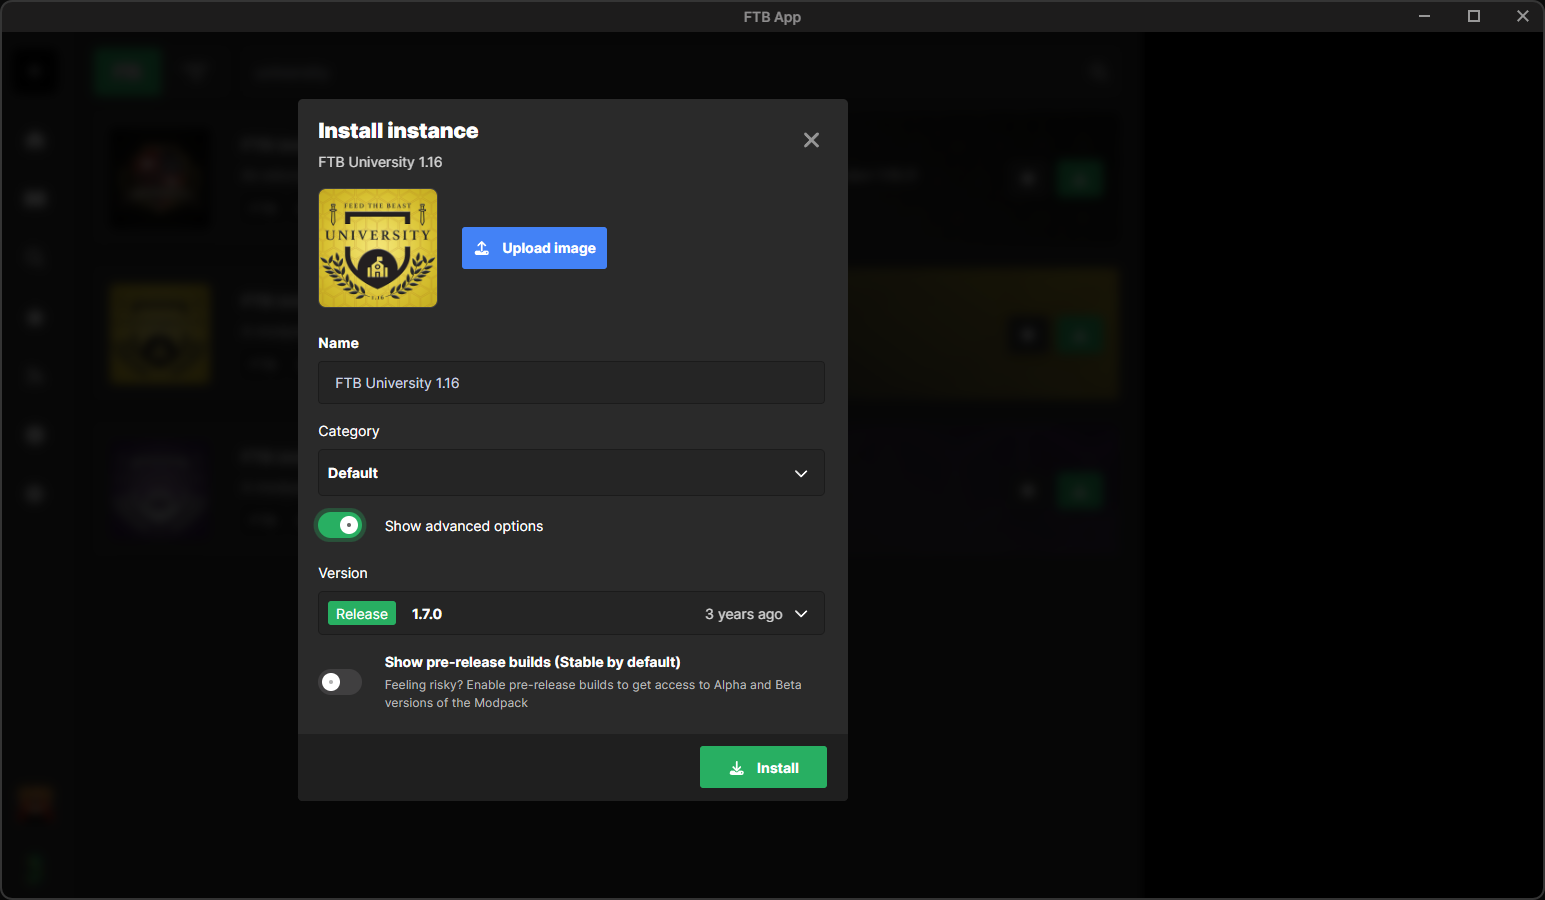Minimize the FTB App window
The width and height of the screenshot is (1545, 900).
[1424, 16]
